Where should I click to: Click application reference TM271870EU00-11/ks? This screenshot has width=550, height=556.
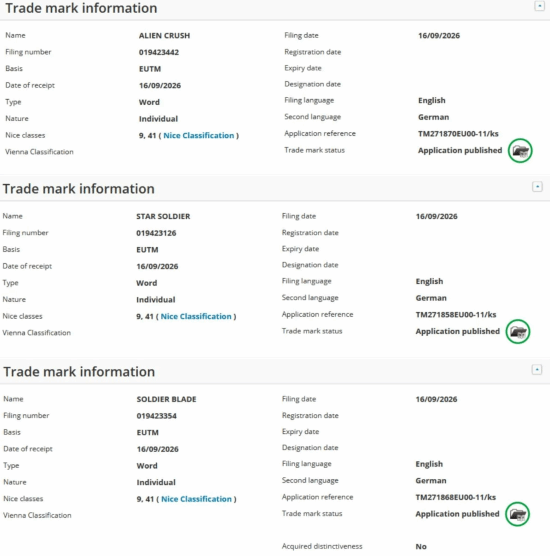click(458, 134)
